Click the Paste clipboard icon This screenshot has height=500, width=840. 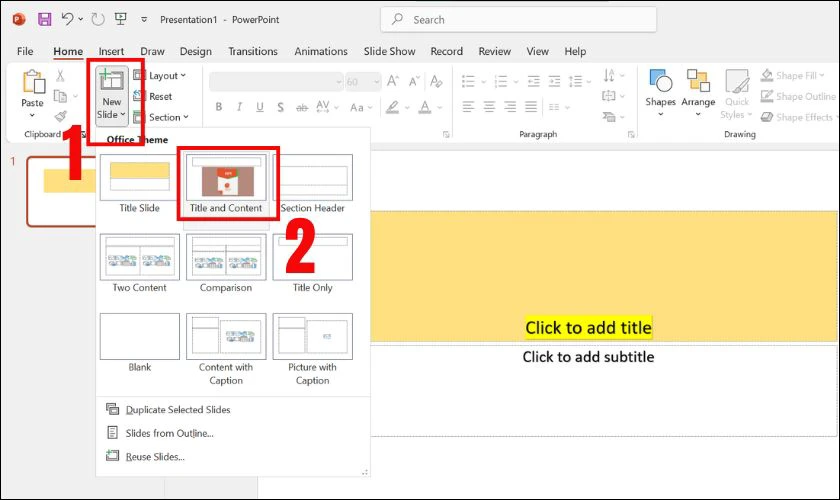33,82
